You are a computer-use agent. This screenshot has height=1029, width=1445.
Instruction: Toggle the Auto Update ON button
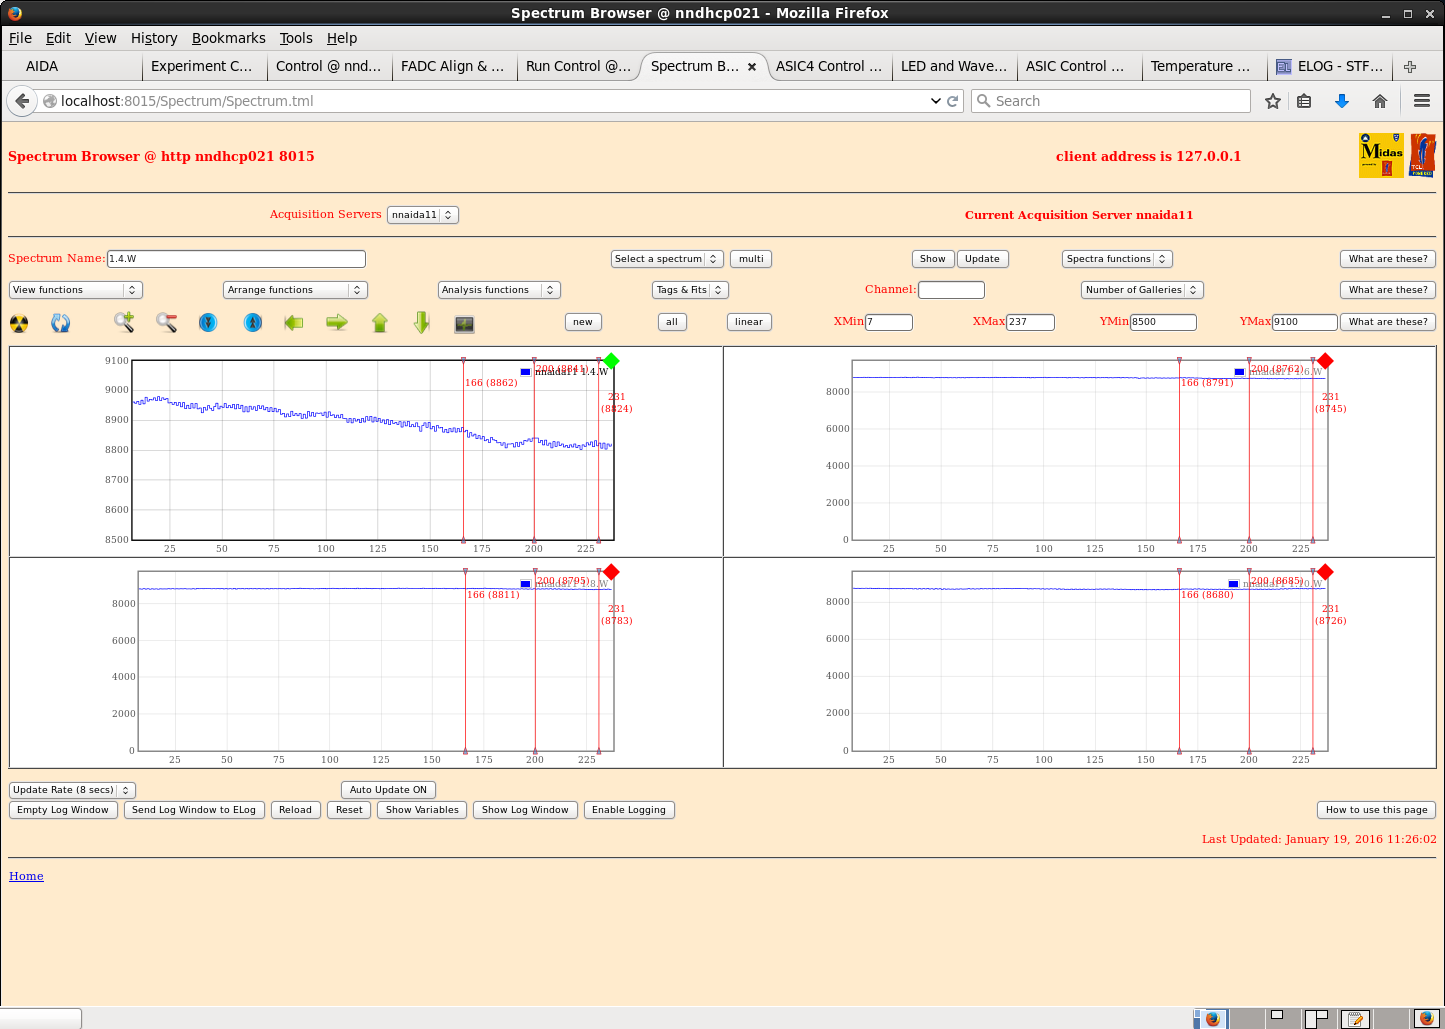(388, 790)
